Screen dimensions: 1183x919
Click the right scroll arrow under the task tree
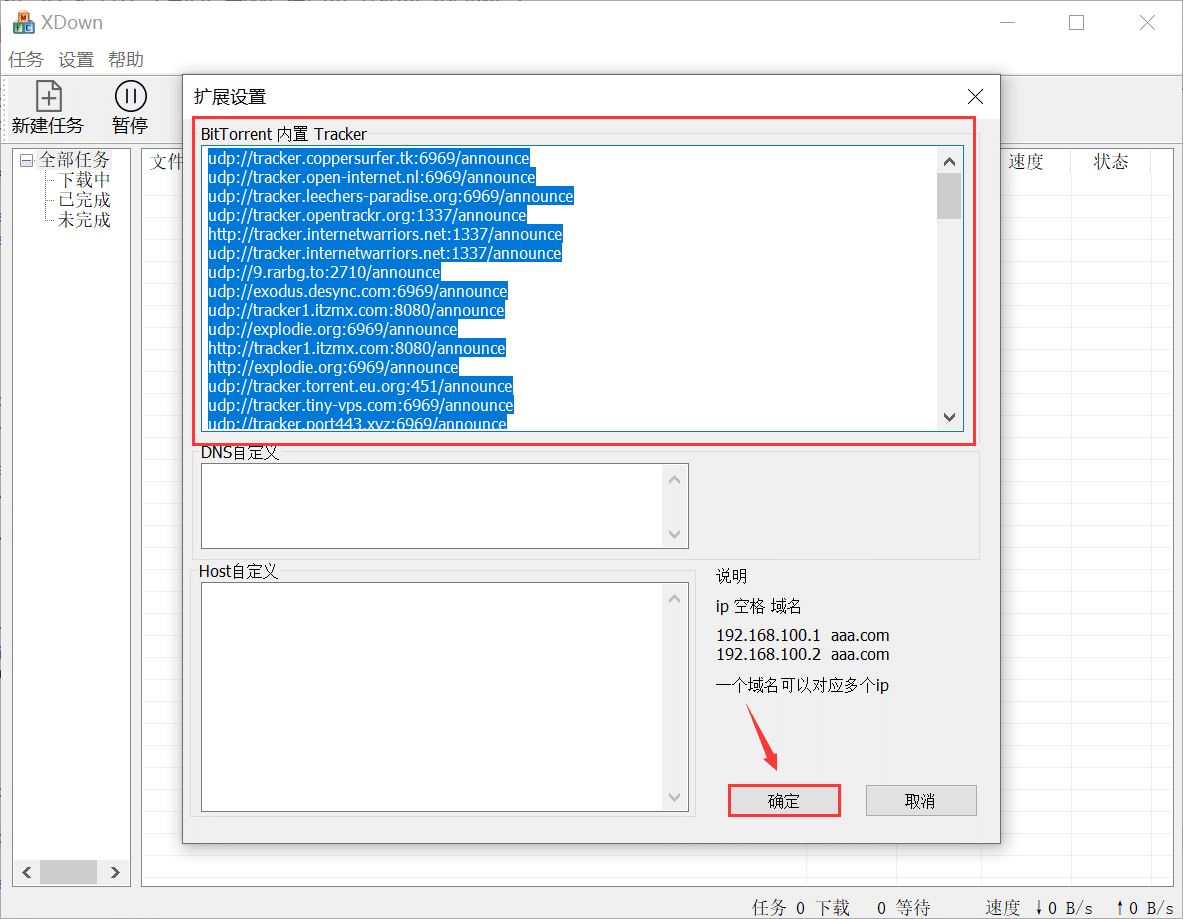coord(115,872)
